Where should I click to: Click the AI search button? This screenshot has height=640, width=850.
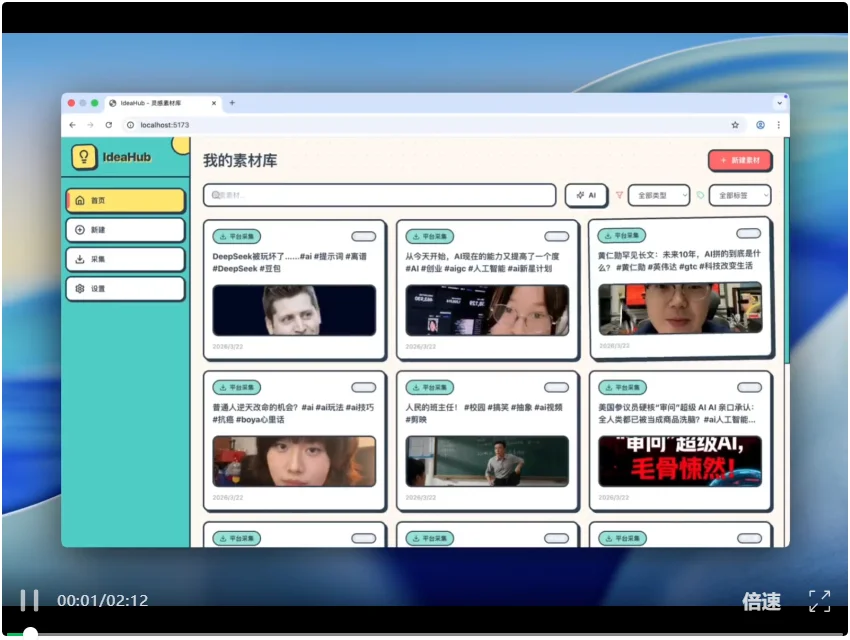(x=586, y=196)
